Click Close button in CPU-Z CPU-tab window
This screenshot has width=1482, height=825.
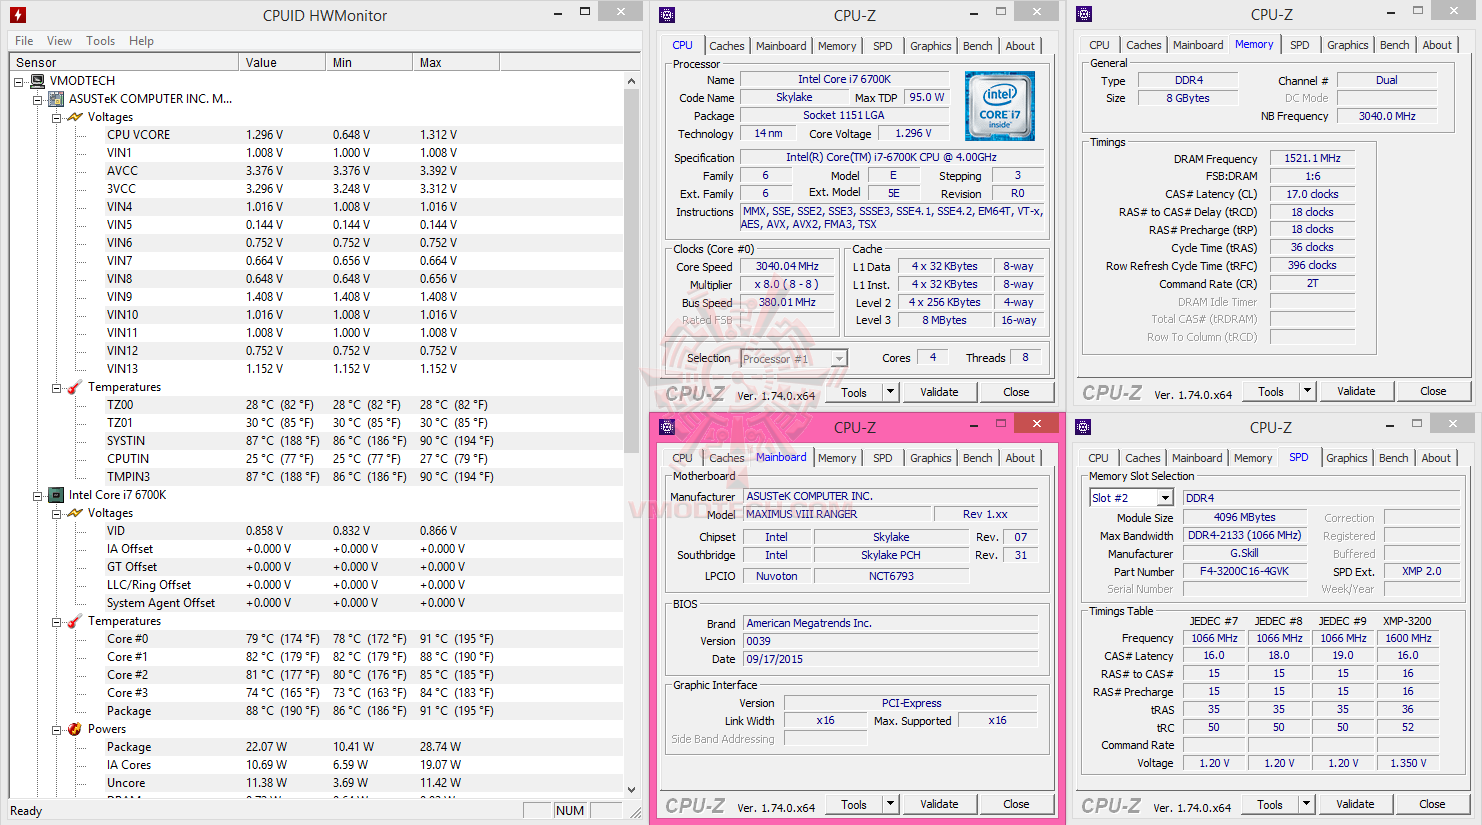1016,392
